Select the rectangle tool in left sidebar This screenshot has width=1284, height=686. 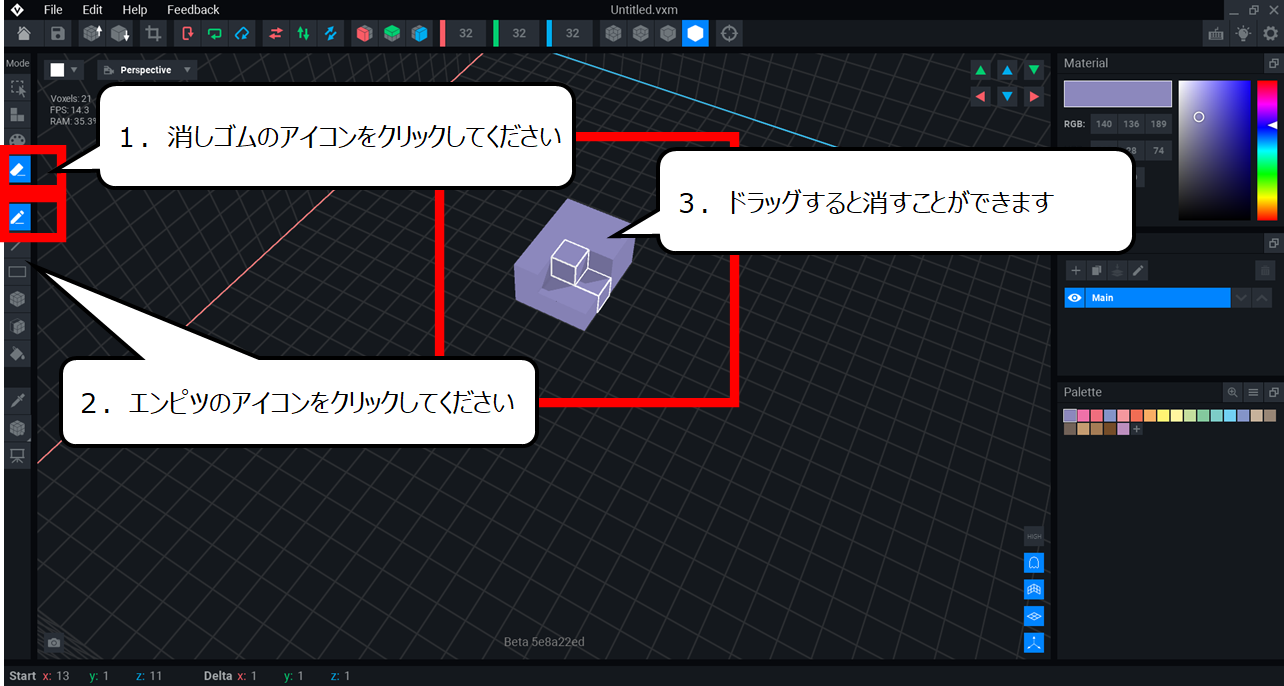[18, 271]
